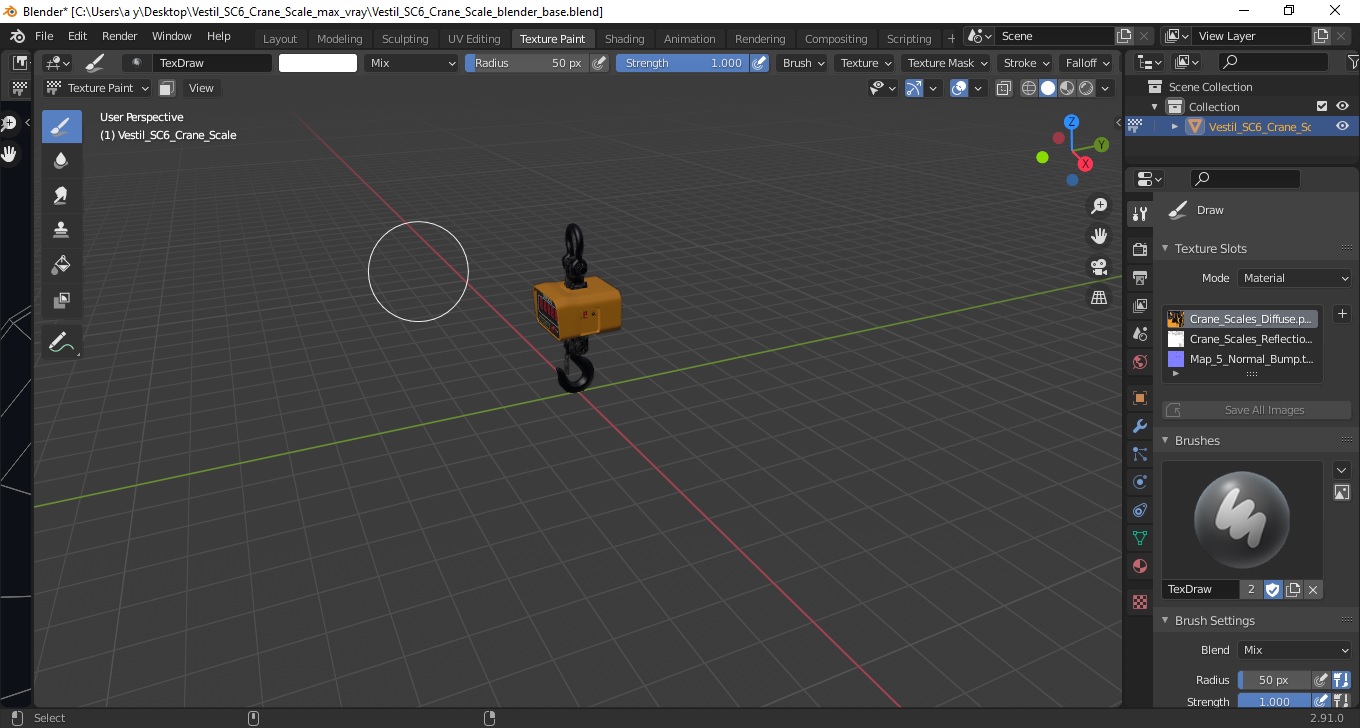The height and width of the screenshot is (728, 1360).
Task: Toggle X-ray mode
Action: 1004,88
